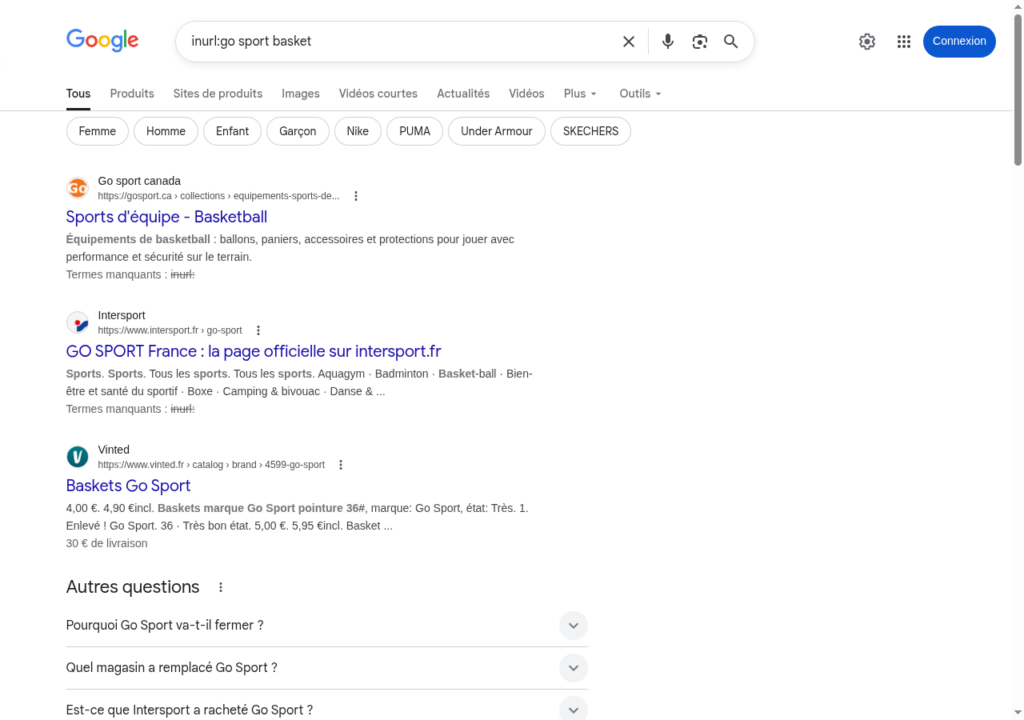Click the Google logo
The width and height of the screenshot is (1024, 720).
(102, 41)
